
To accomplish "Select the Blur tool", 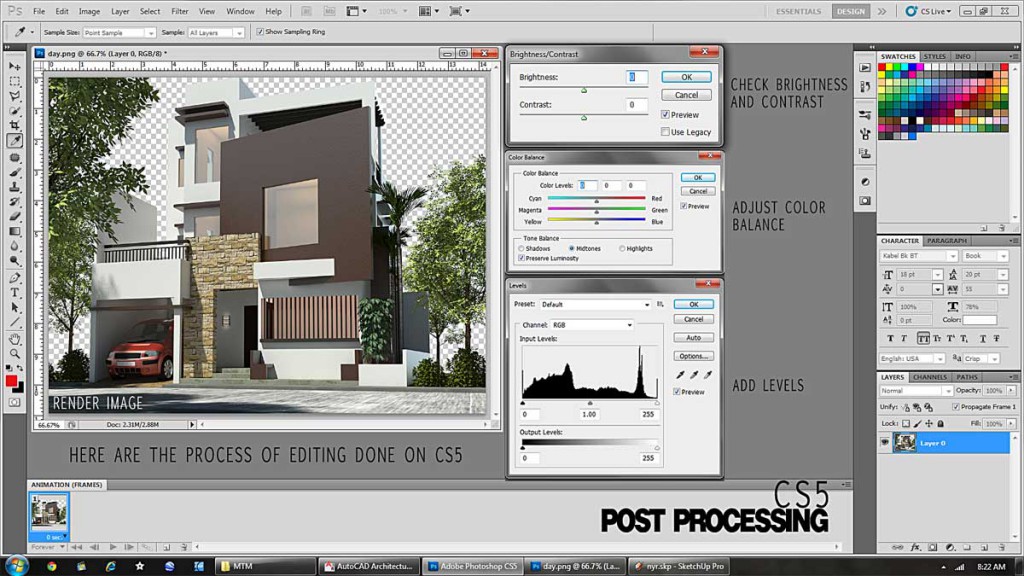I will 14,246.
